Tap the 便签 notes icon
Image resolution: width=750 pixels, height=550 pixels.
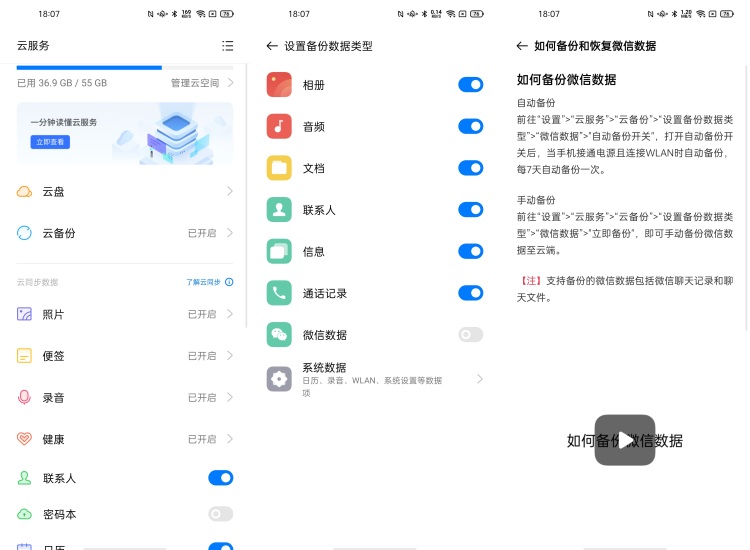[x=24, y=356]
